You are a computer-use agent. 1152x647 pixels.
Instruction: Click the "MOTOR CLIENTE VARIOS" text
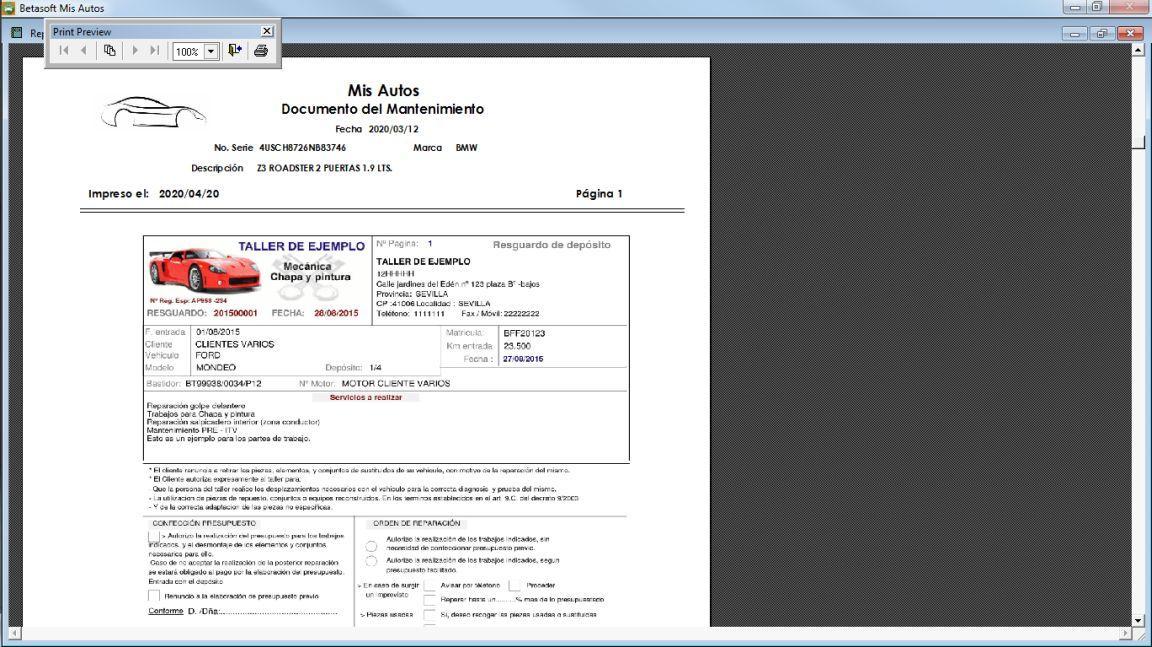(x=395, y=383)
